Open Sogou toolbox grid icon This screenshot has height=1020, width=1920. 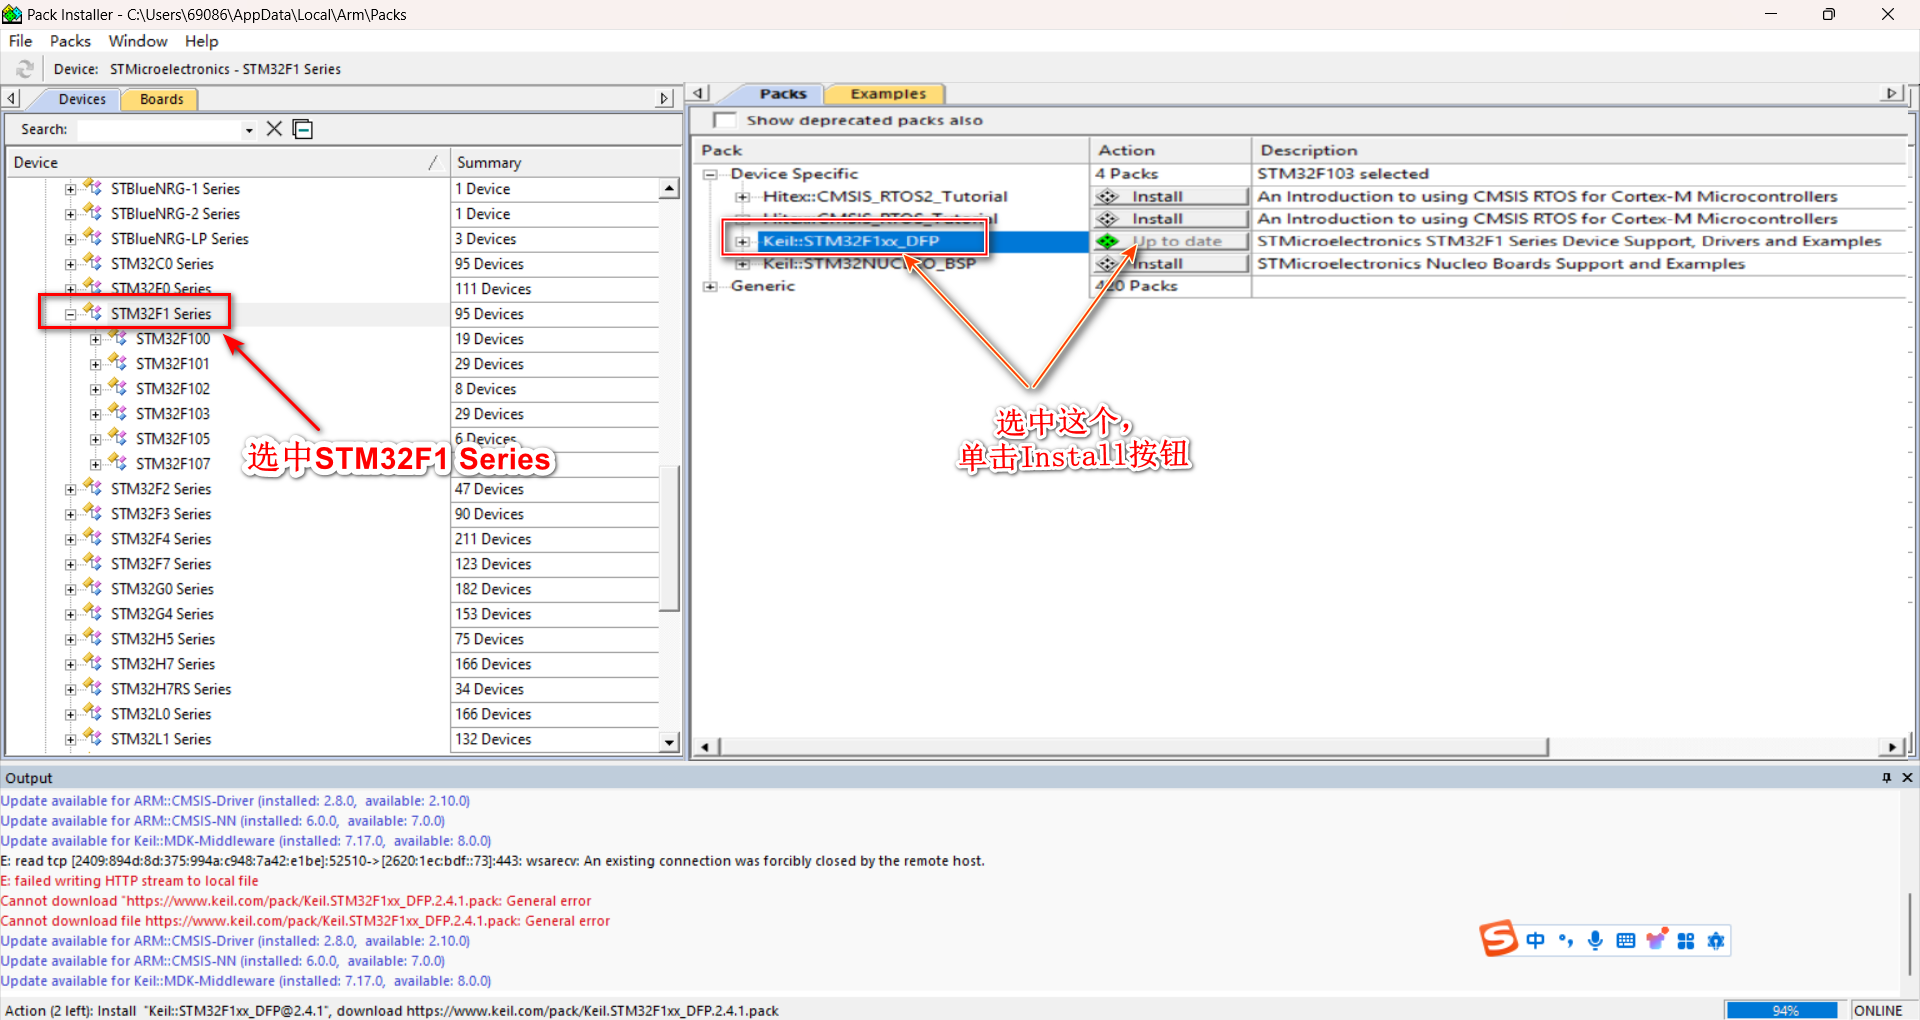pyautogui.click(x=1686, y=941)
